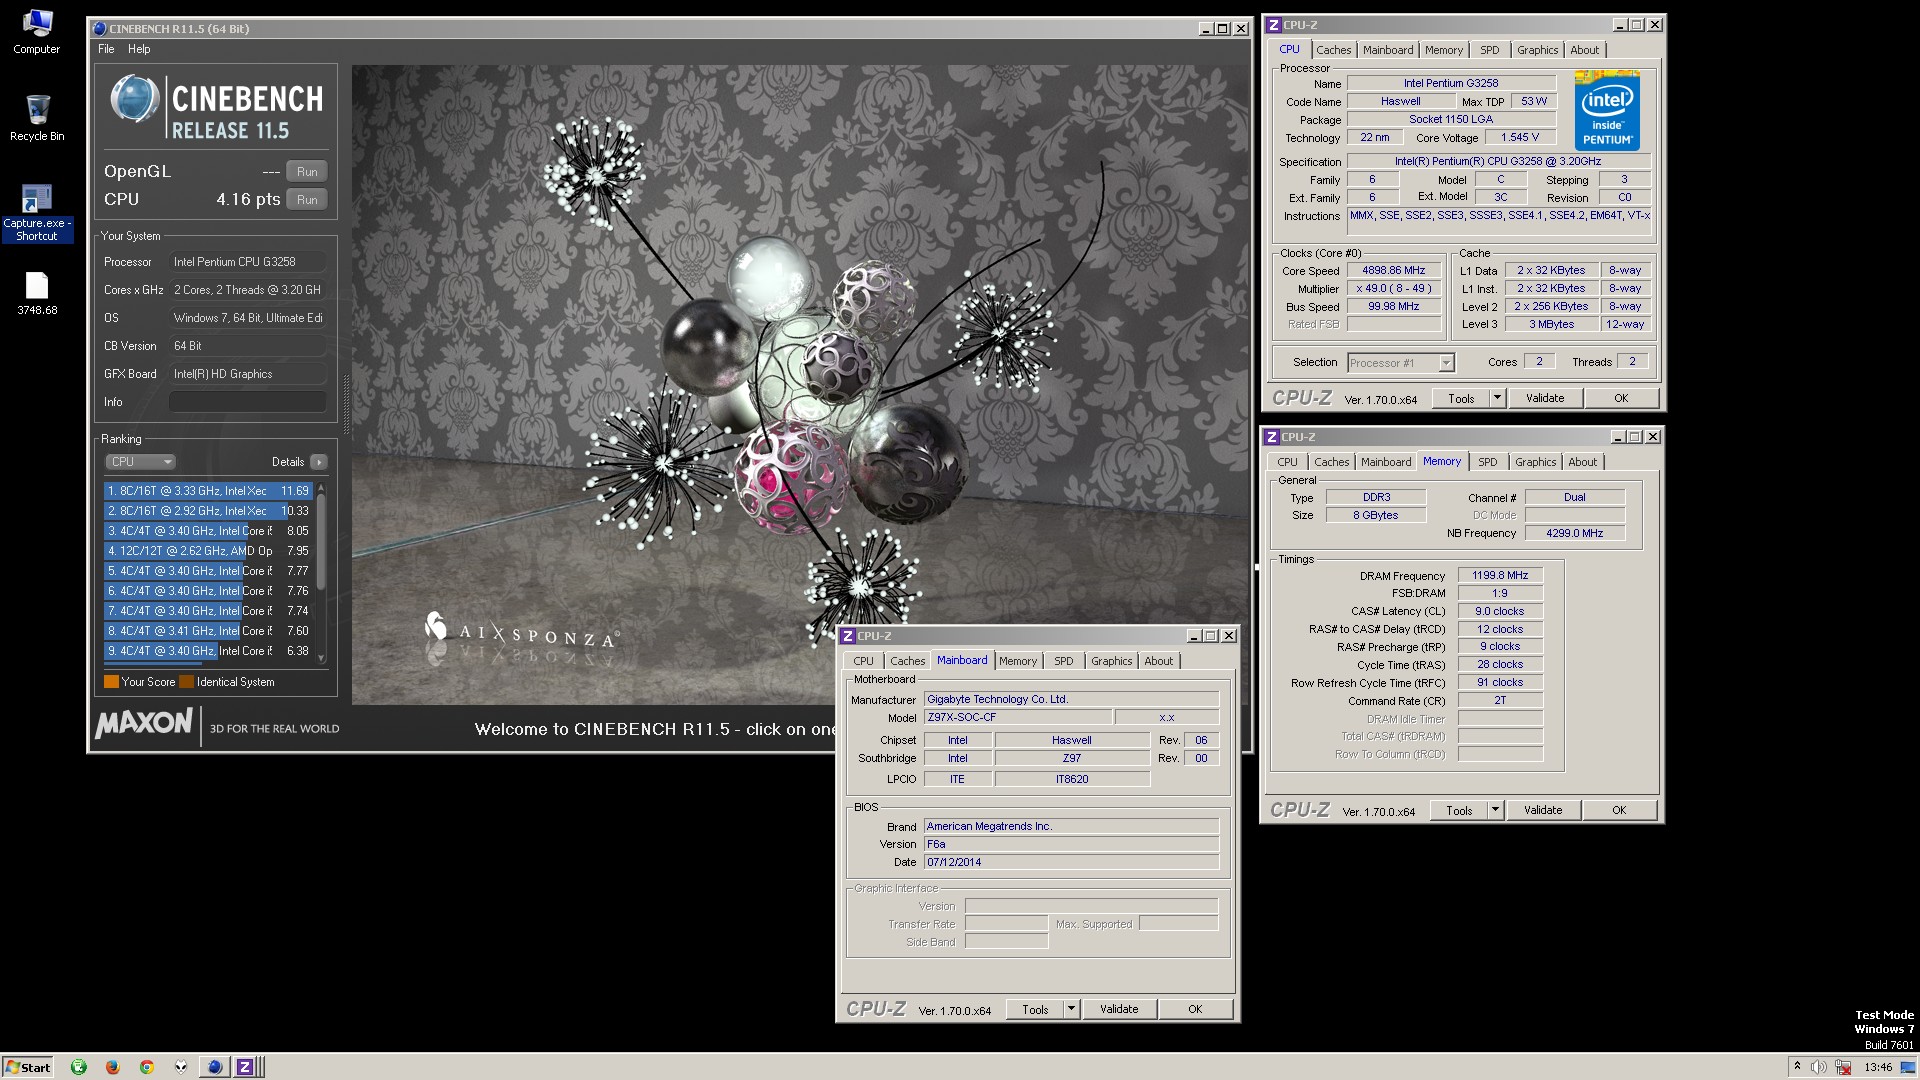Open the File menu in Cinebench
The height and width of the screenshot is (1080, 1920).
[x=106, y=49]
